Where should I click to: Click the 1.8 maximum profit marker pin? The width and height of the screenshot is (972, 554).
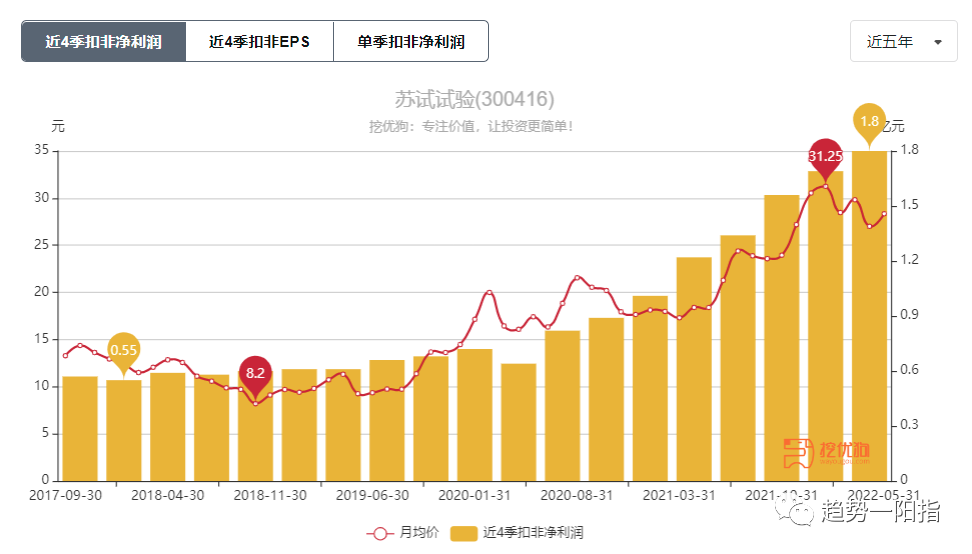click(x=869, y=124)
